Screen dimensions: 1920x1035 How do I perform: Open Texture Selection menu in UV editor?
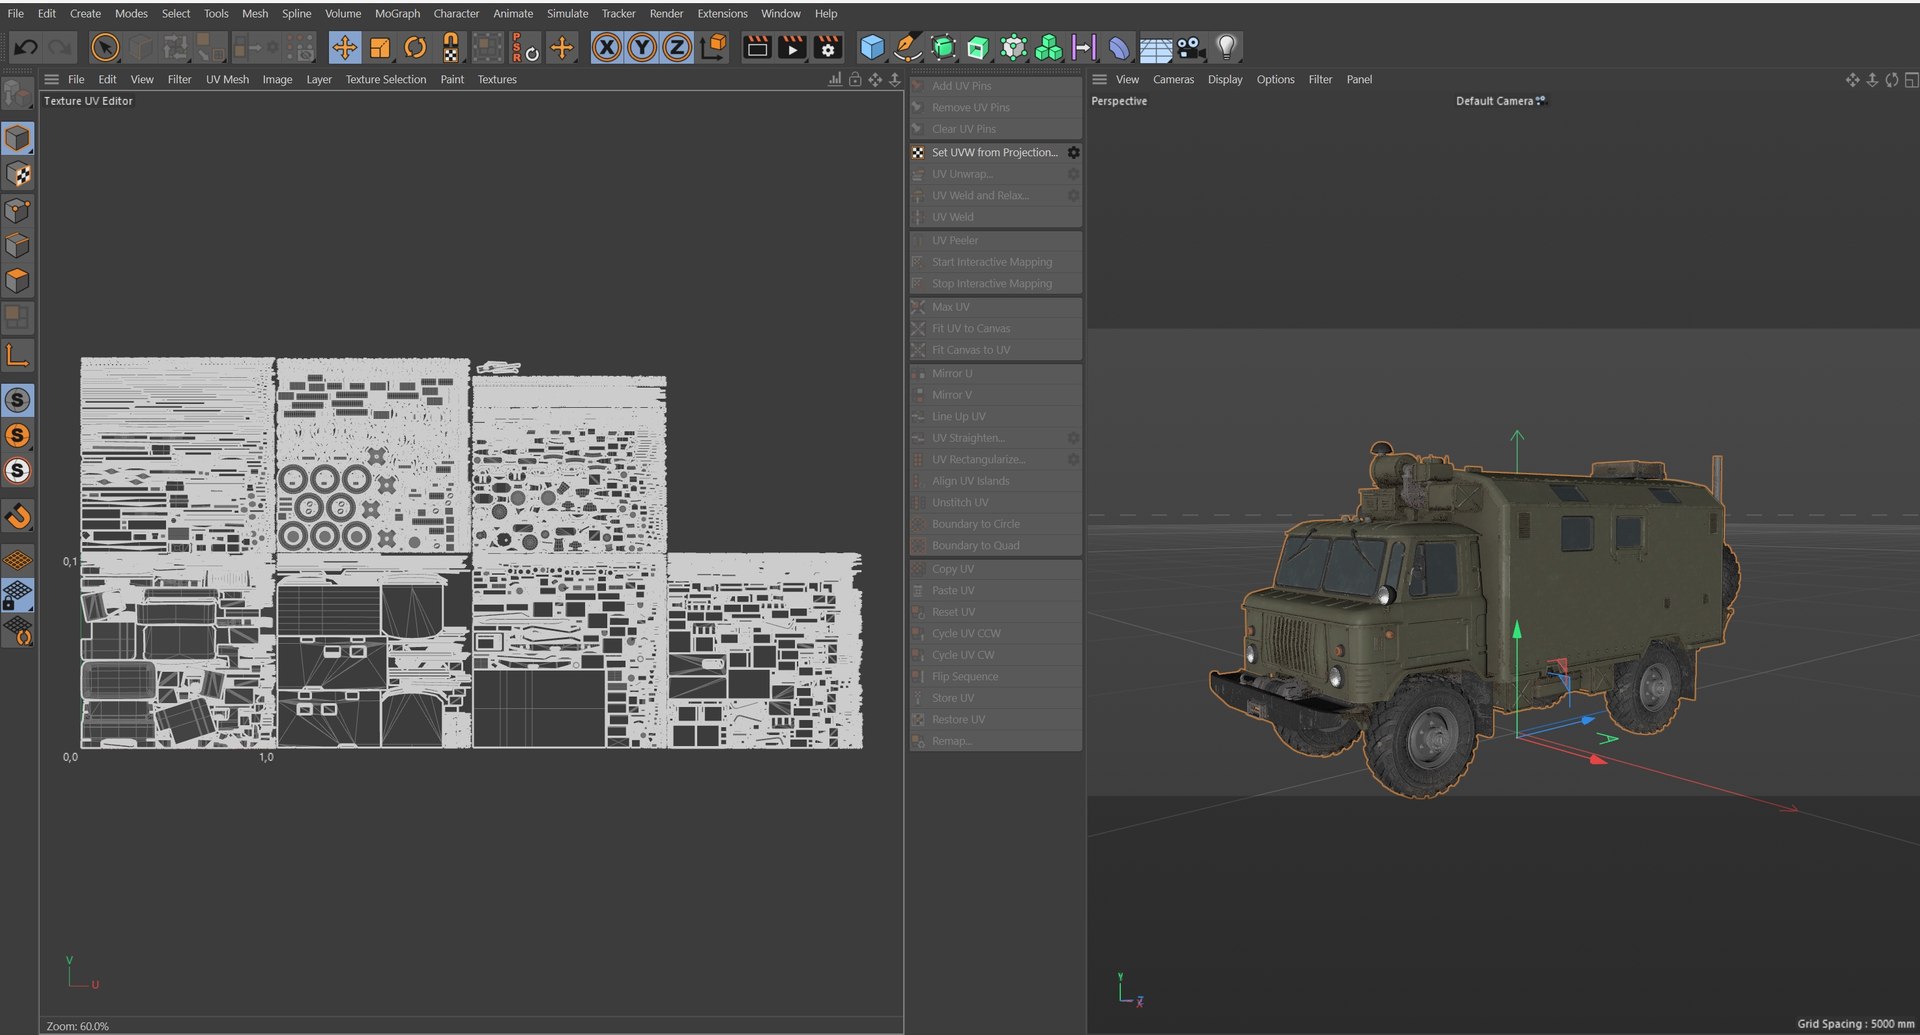point(385,79)
